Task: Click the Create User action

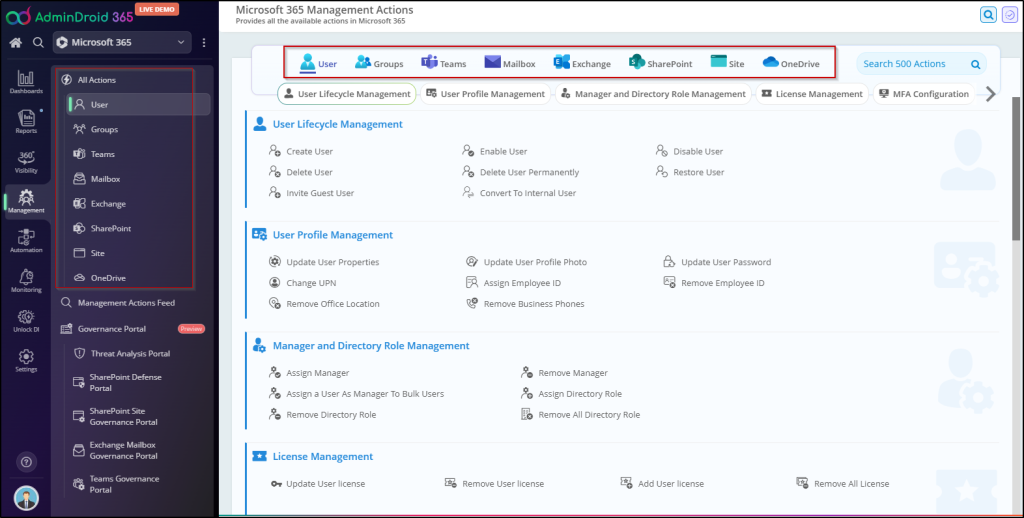Action: pyautogui.click(x=301, y=151)
